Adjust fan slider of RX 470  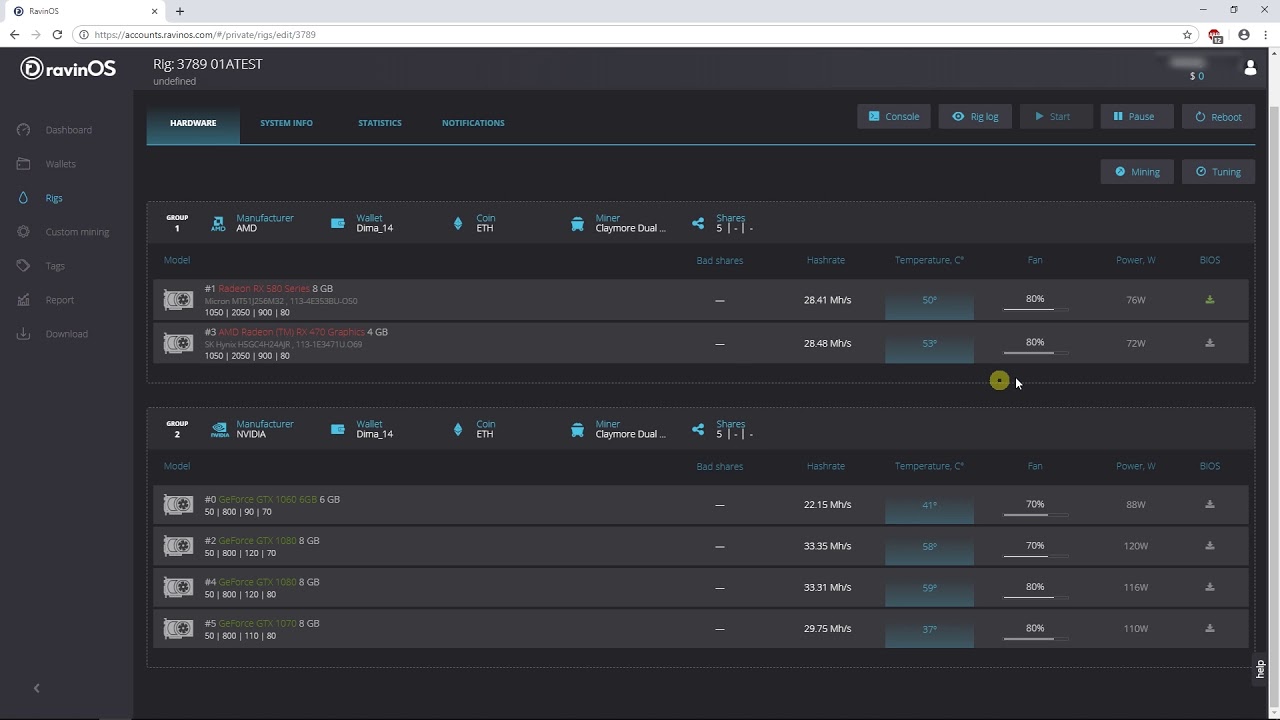[x=1035, y=353]
